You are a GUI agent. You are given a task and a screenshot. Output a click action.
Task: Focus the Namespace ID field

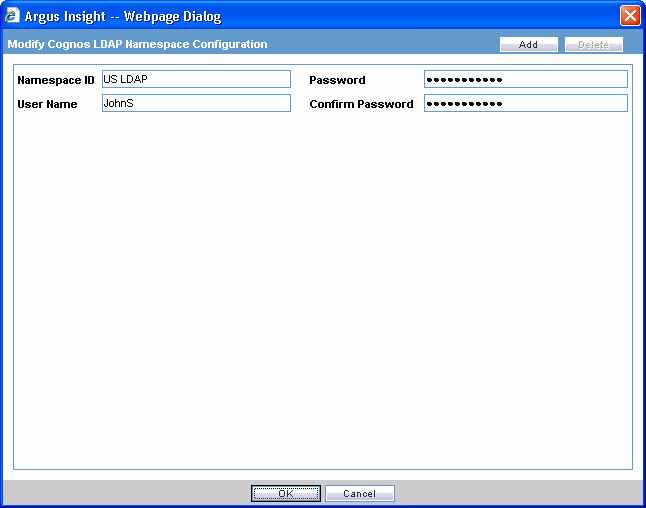(x=196, y=79)
